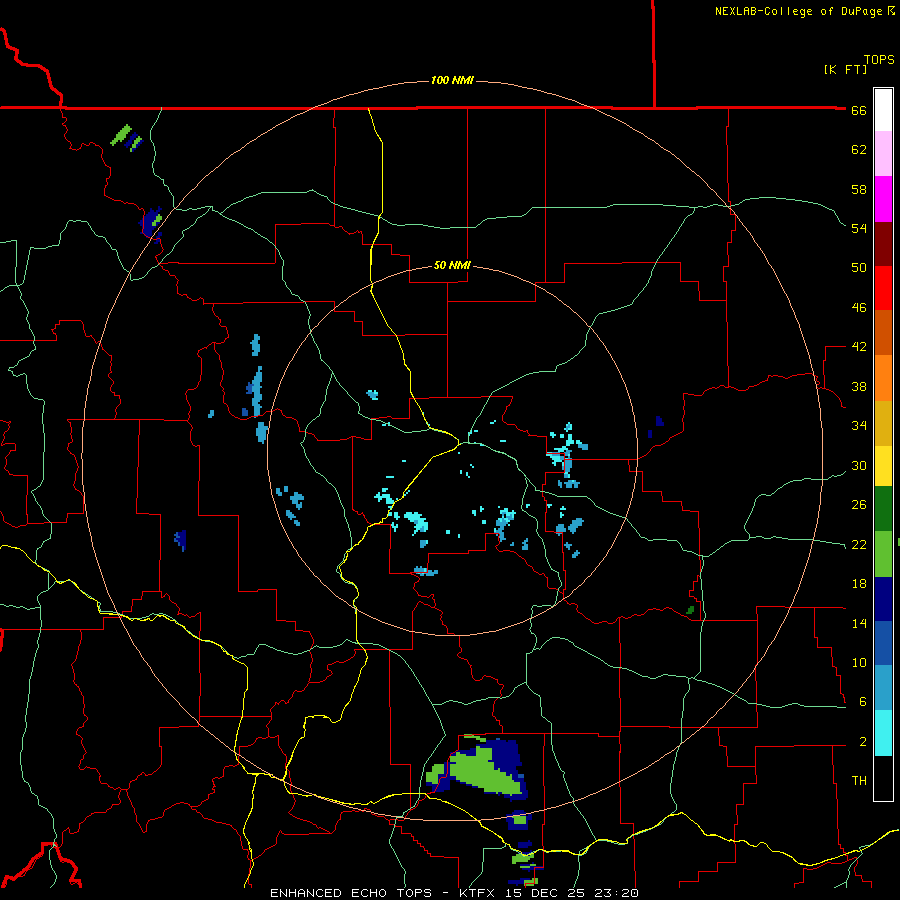The height and width of the screenshot is (900, 900).
Task: Click the legend value '14'
Action: click(859, 623)
